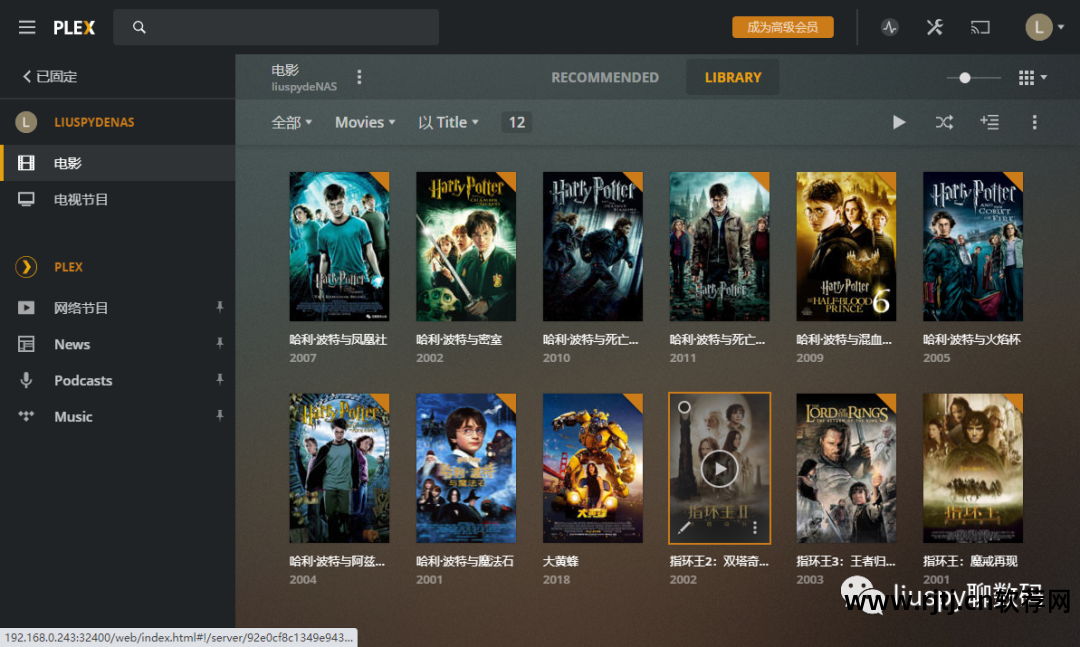Open the user account avatar menu
The image size is (1080, 647).
1044,28
